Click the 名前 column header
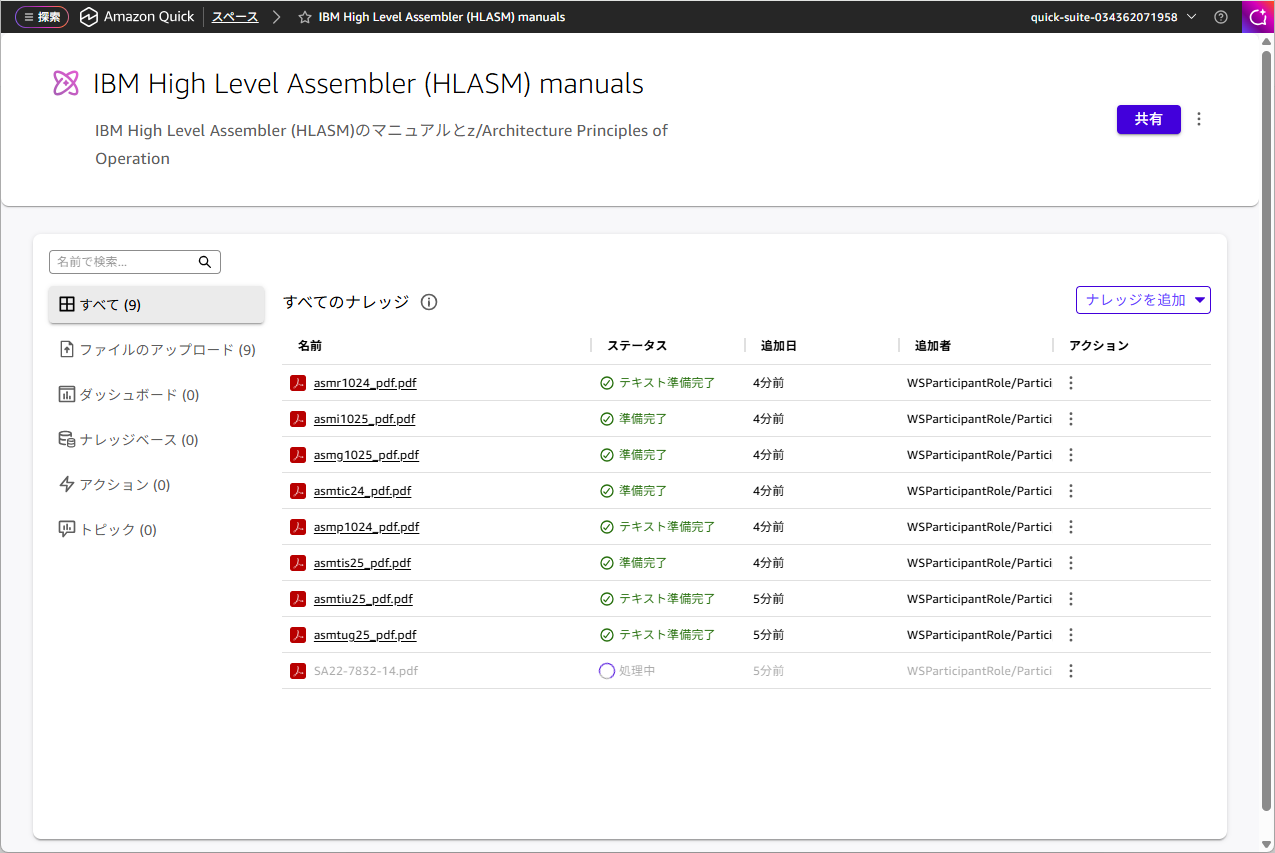 (x=310, y=346)
